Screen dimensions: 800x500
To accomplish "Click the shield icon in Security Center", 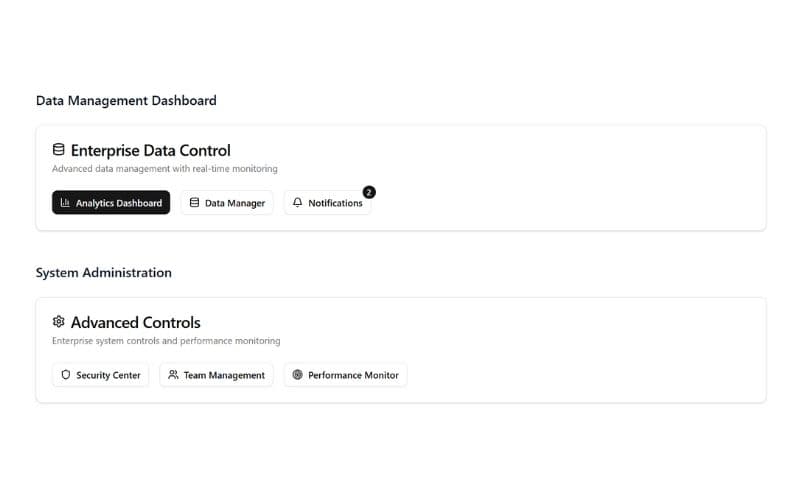I will (66, 375).
